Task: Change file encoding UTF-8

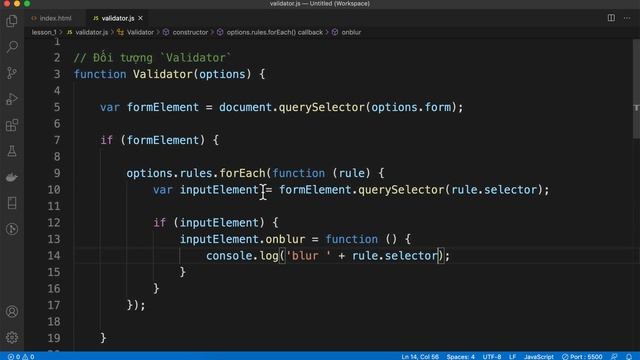Action: (x=492, y=356)
